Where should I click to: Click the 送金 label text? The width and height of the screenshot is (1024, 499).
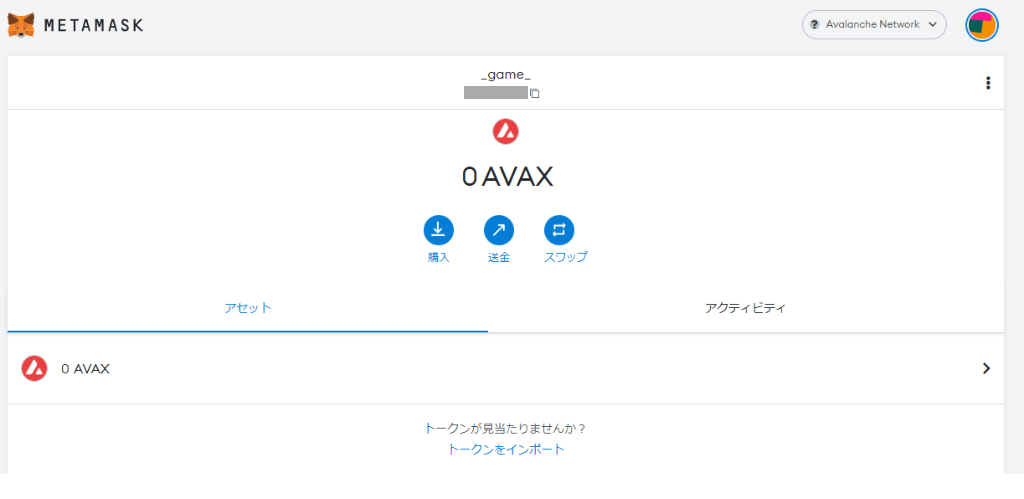click(498, 257)
